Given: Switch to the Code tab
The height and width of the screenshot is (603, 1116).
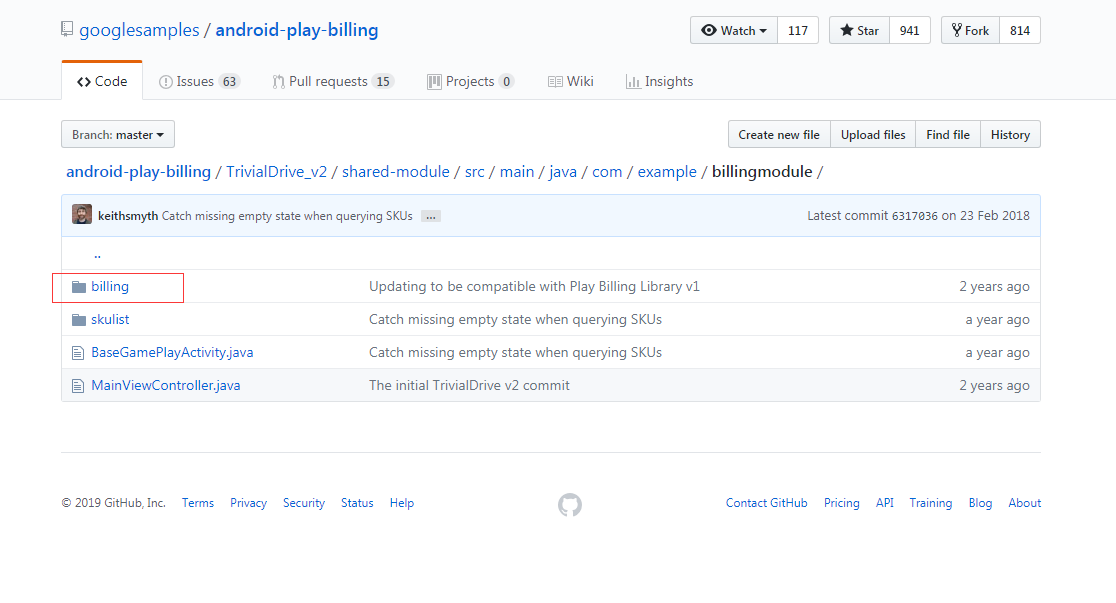Looking at the screenshot, I should (x=101, y=81).
